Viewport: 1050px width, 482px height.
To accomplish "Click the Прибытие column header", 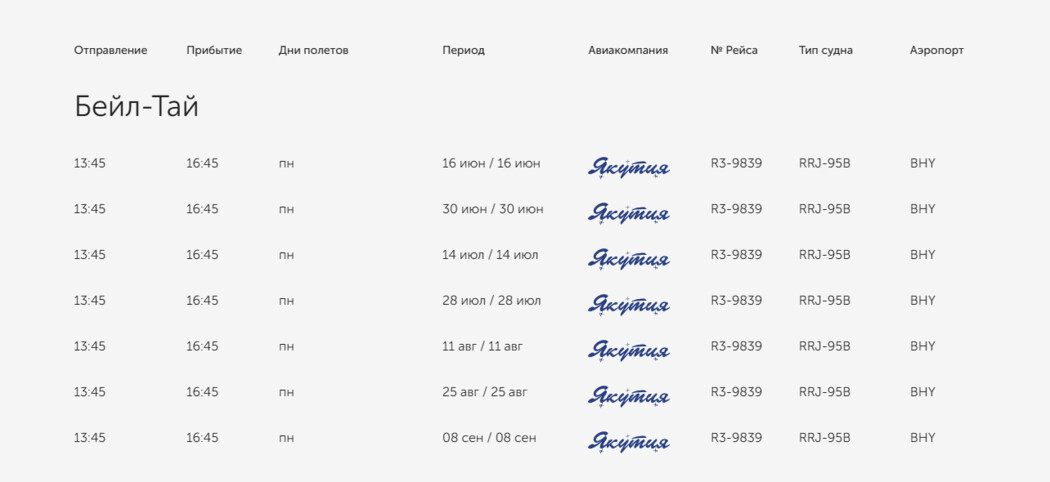I will (x=214, y=51).
